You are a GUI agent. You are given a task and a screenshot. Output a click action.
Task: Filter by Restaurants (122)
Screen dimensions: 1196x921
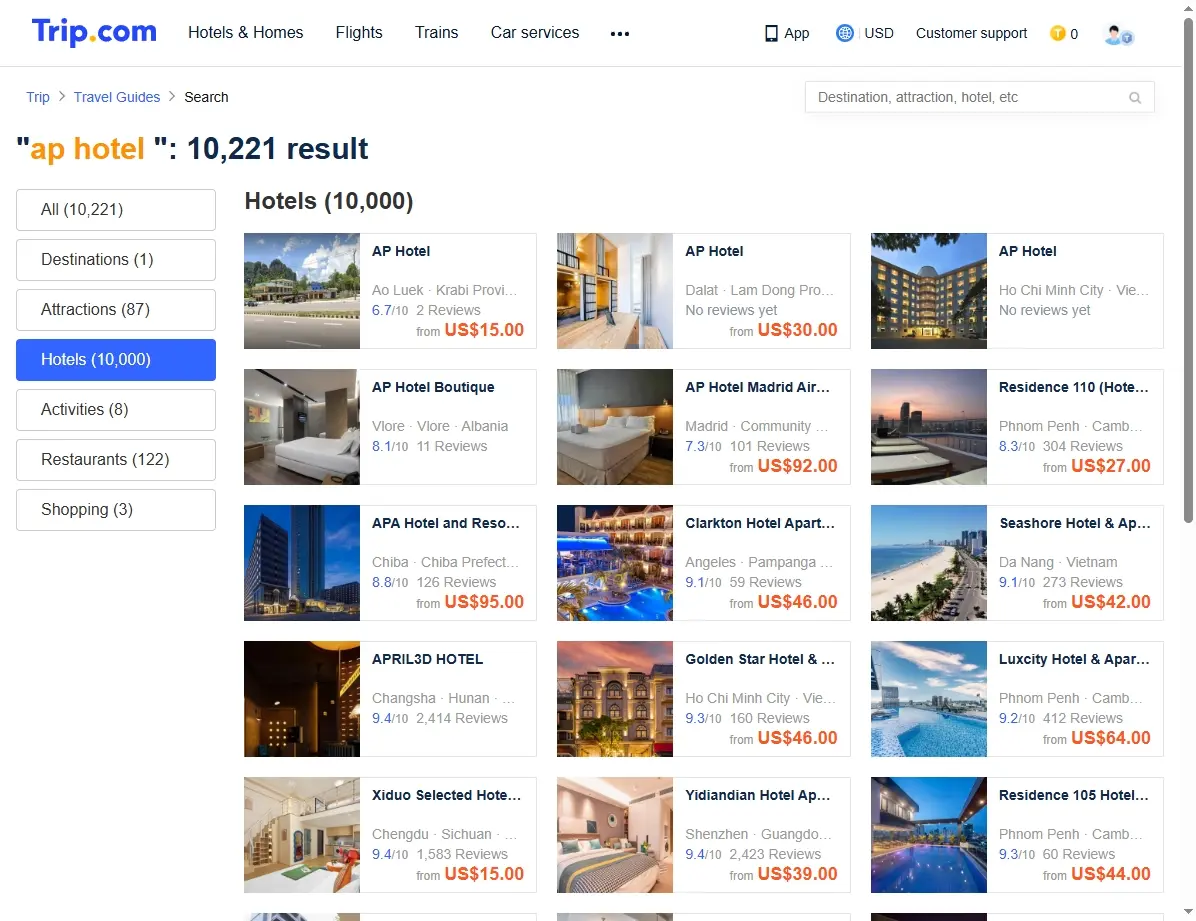pyautogui.click(x=116, y=459)
